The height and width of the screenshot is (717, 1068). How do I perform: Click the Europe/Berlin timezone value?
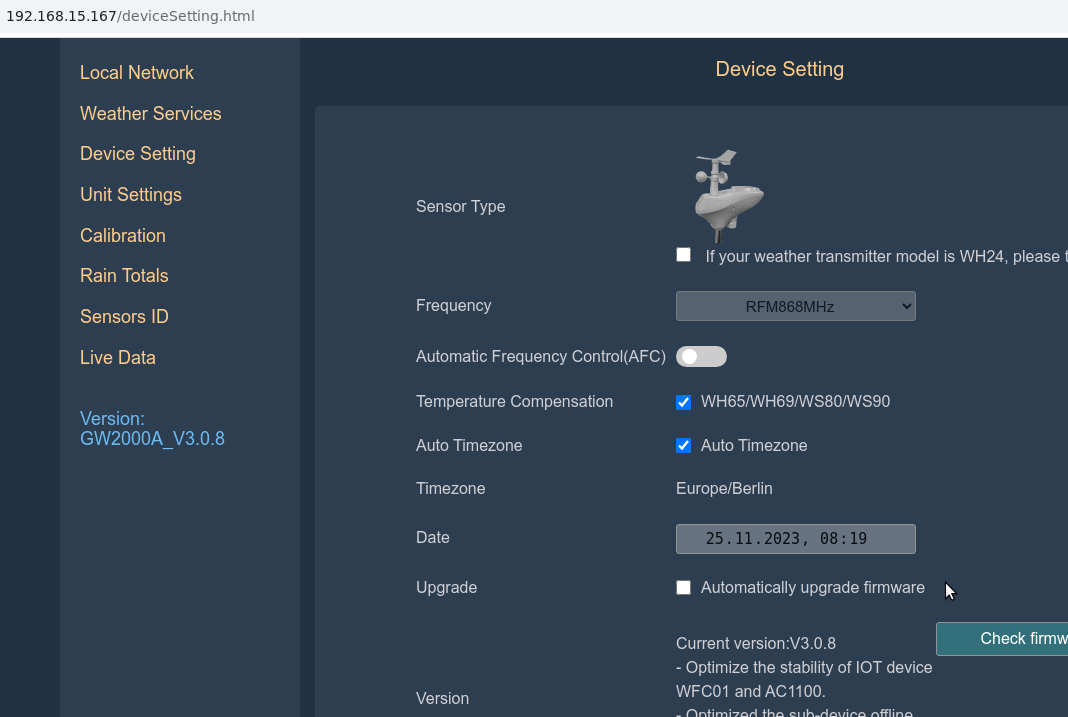tap(724, 489)
